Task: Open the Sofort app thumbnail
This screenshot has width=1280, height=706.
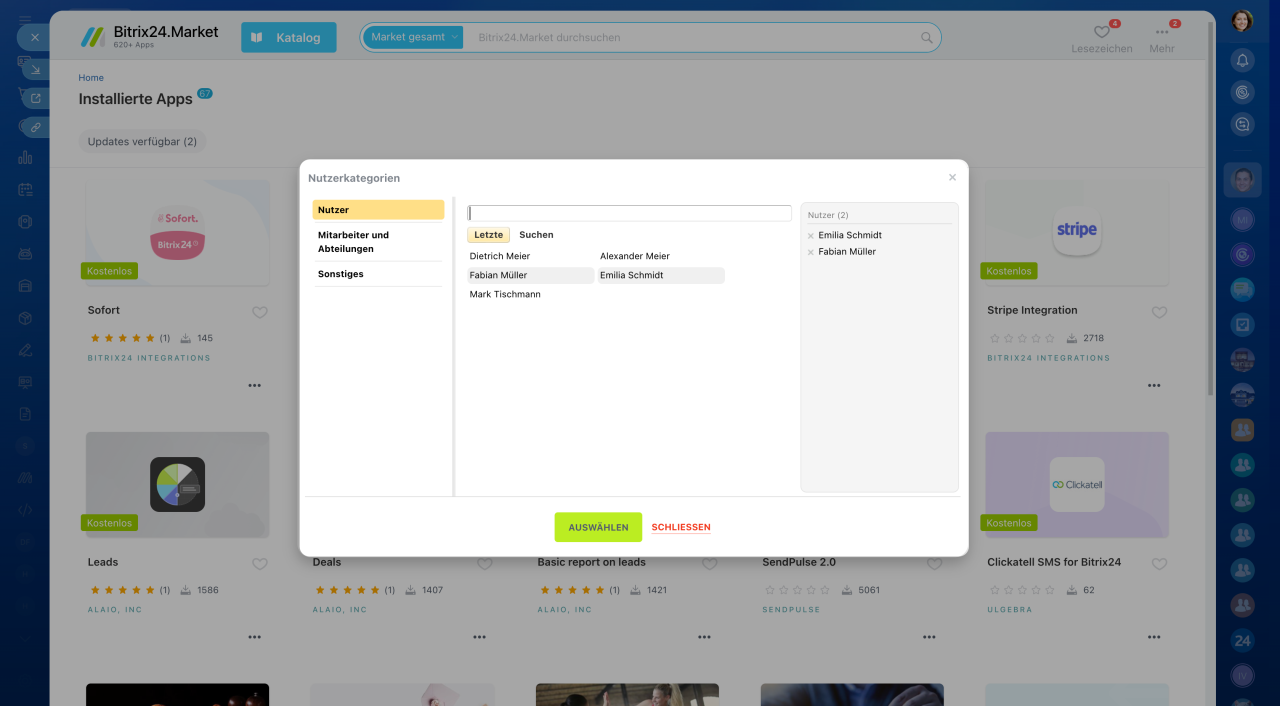Action: pos(177,232)
